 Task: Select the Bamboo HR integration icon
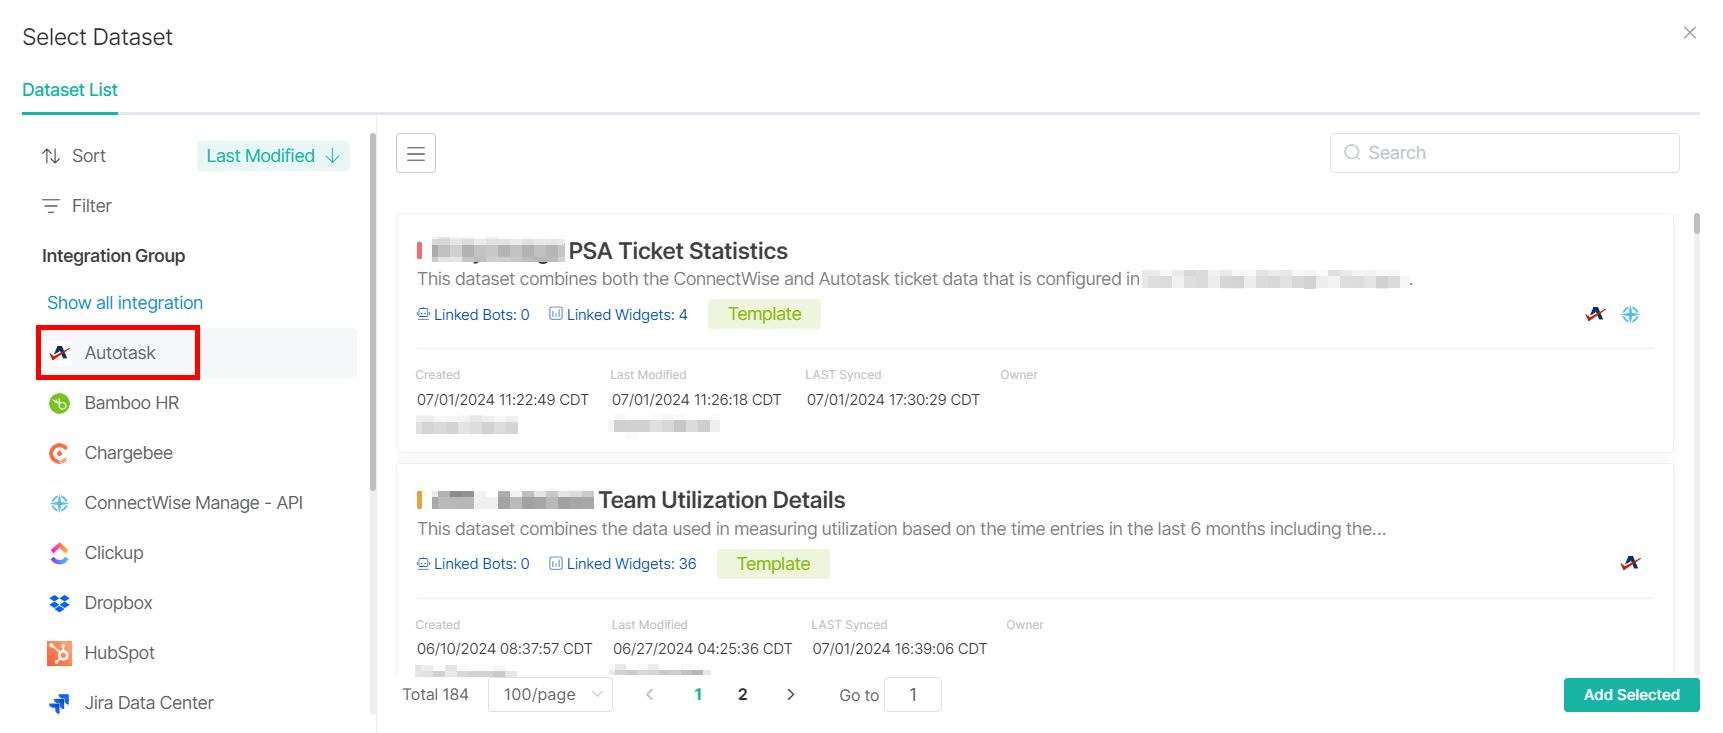click(60, 403)
